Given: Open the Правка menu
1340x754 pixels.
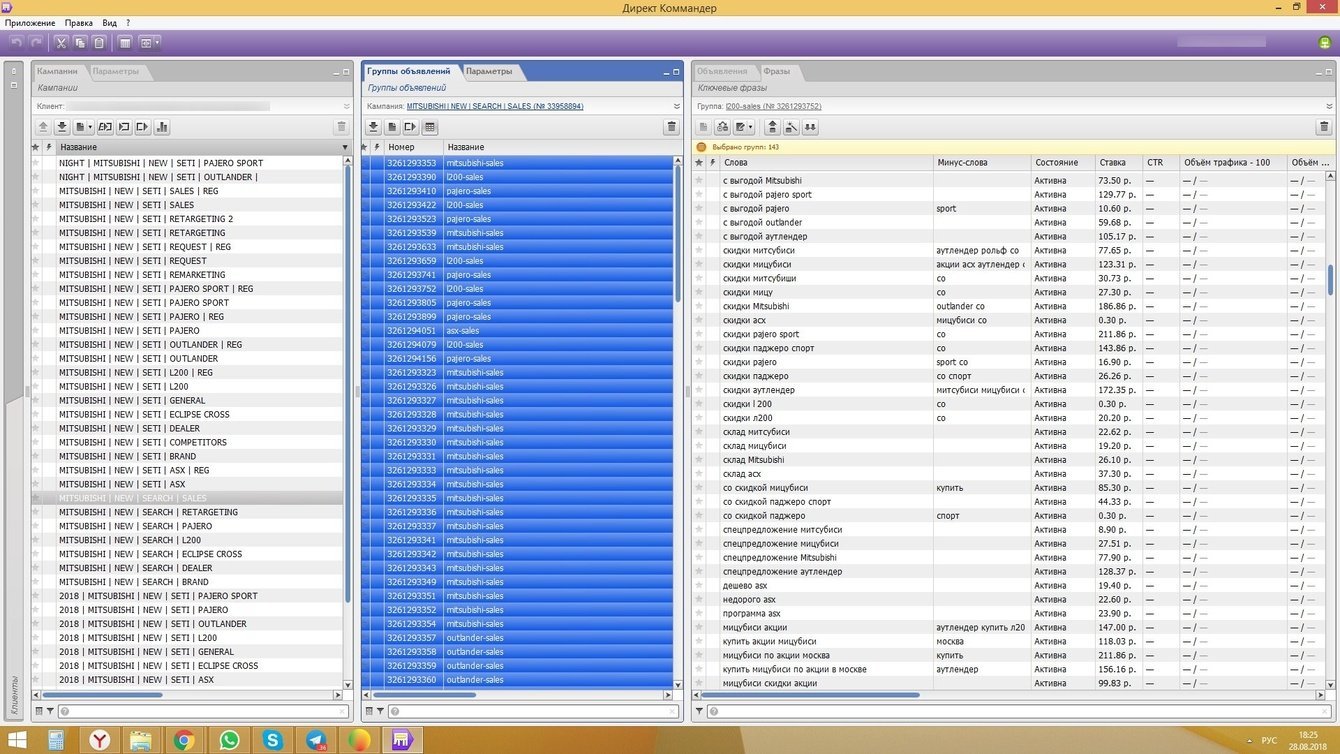Looking at the screenshot, I should click(78, 22).
